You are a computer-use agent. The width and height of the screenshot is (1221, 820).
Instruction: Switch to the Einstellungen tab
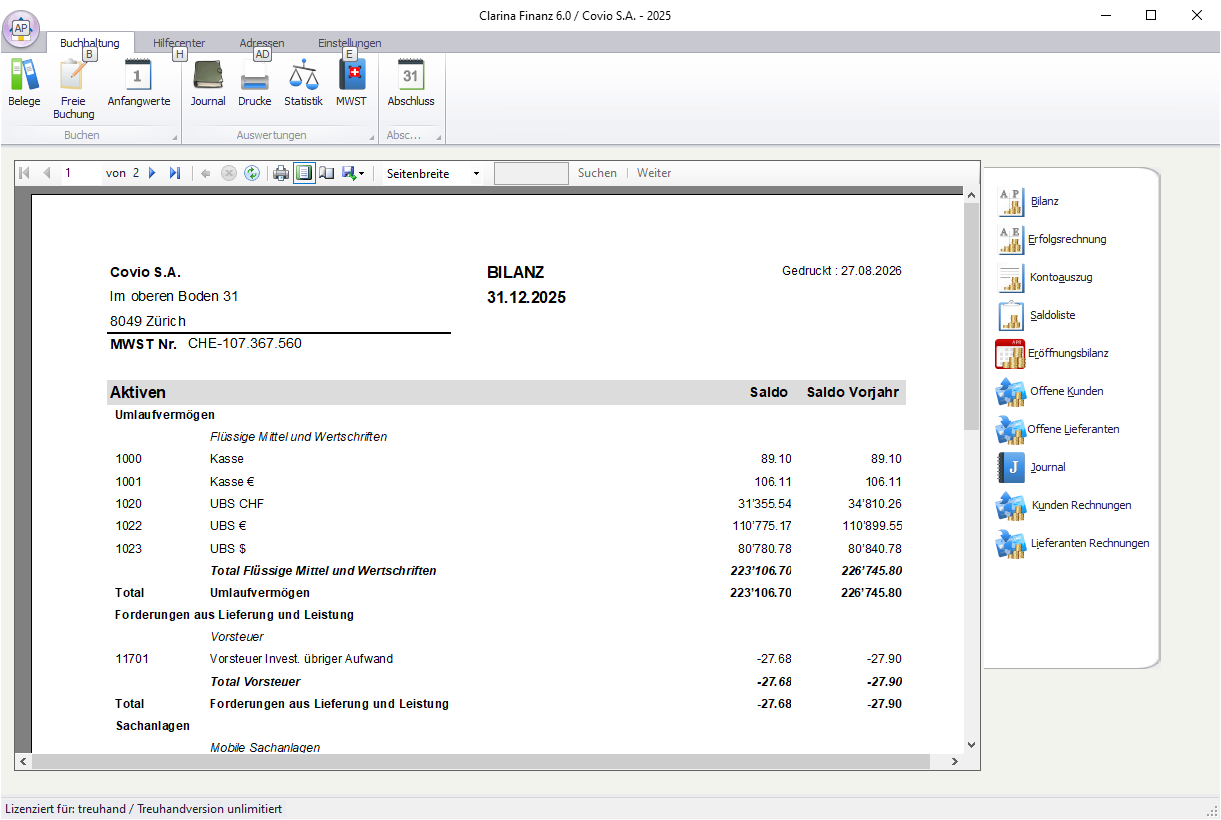[x=350, y=43]
